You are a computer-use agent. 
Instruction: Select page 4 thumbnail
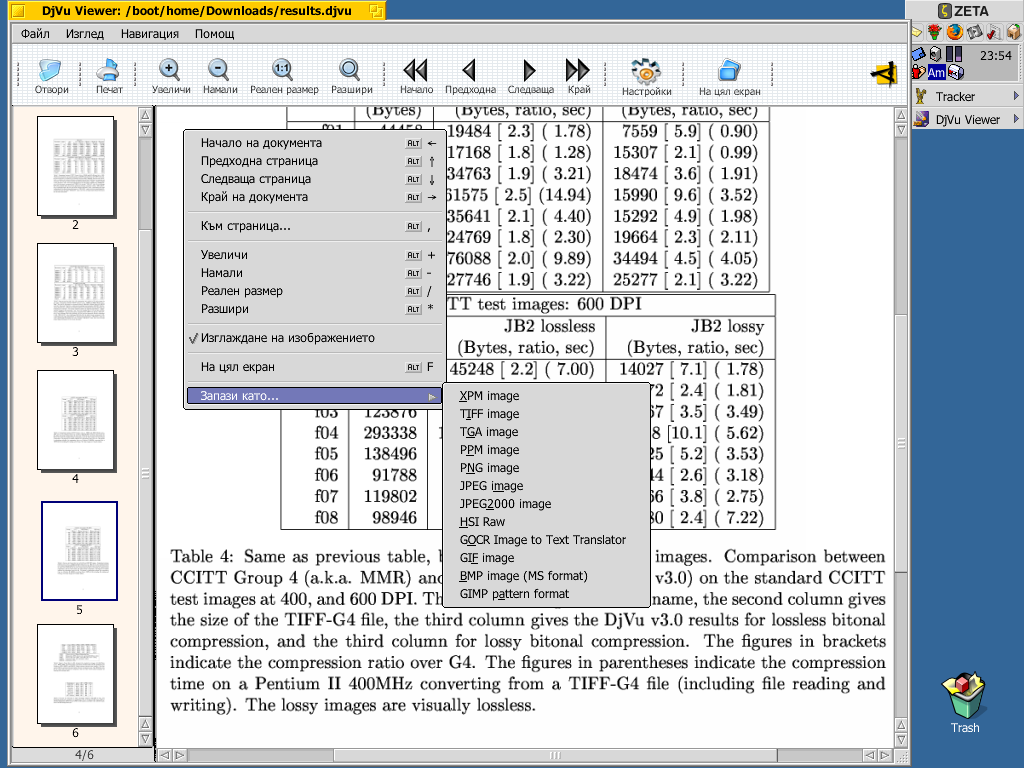[x=76, y=420]
